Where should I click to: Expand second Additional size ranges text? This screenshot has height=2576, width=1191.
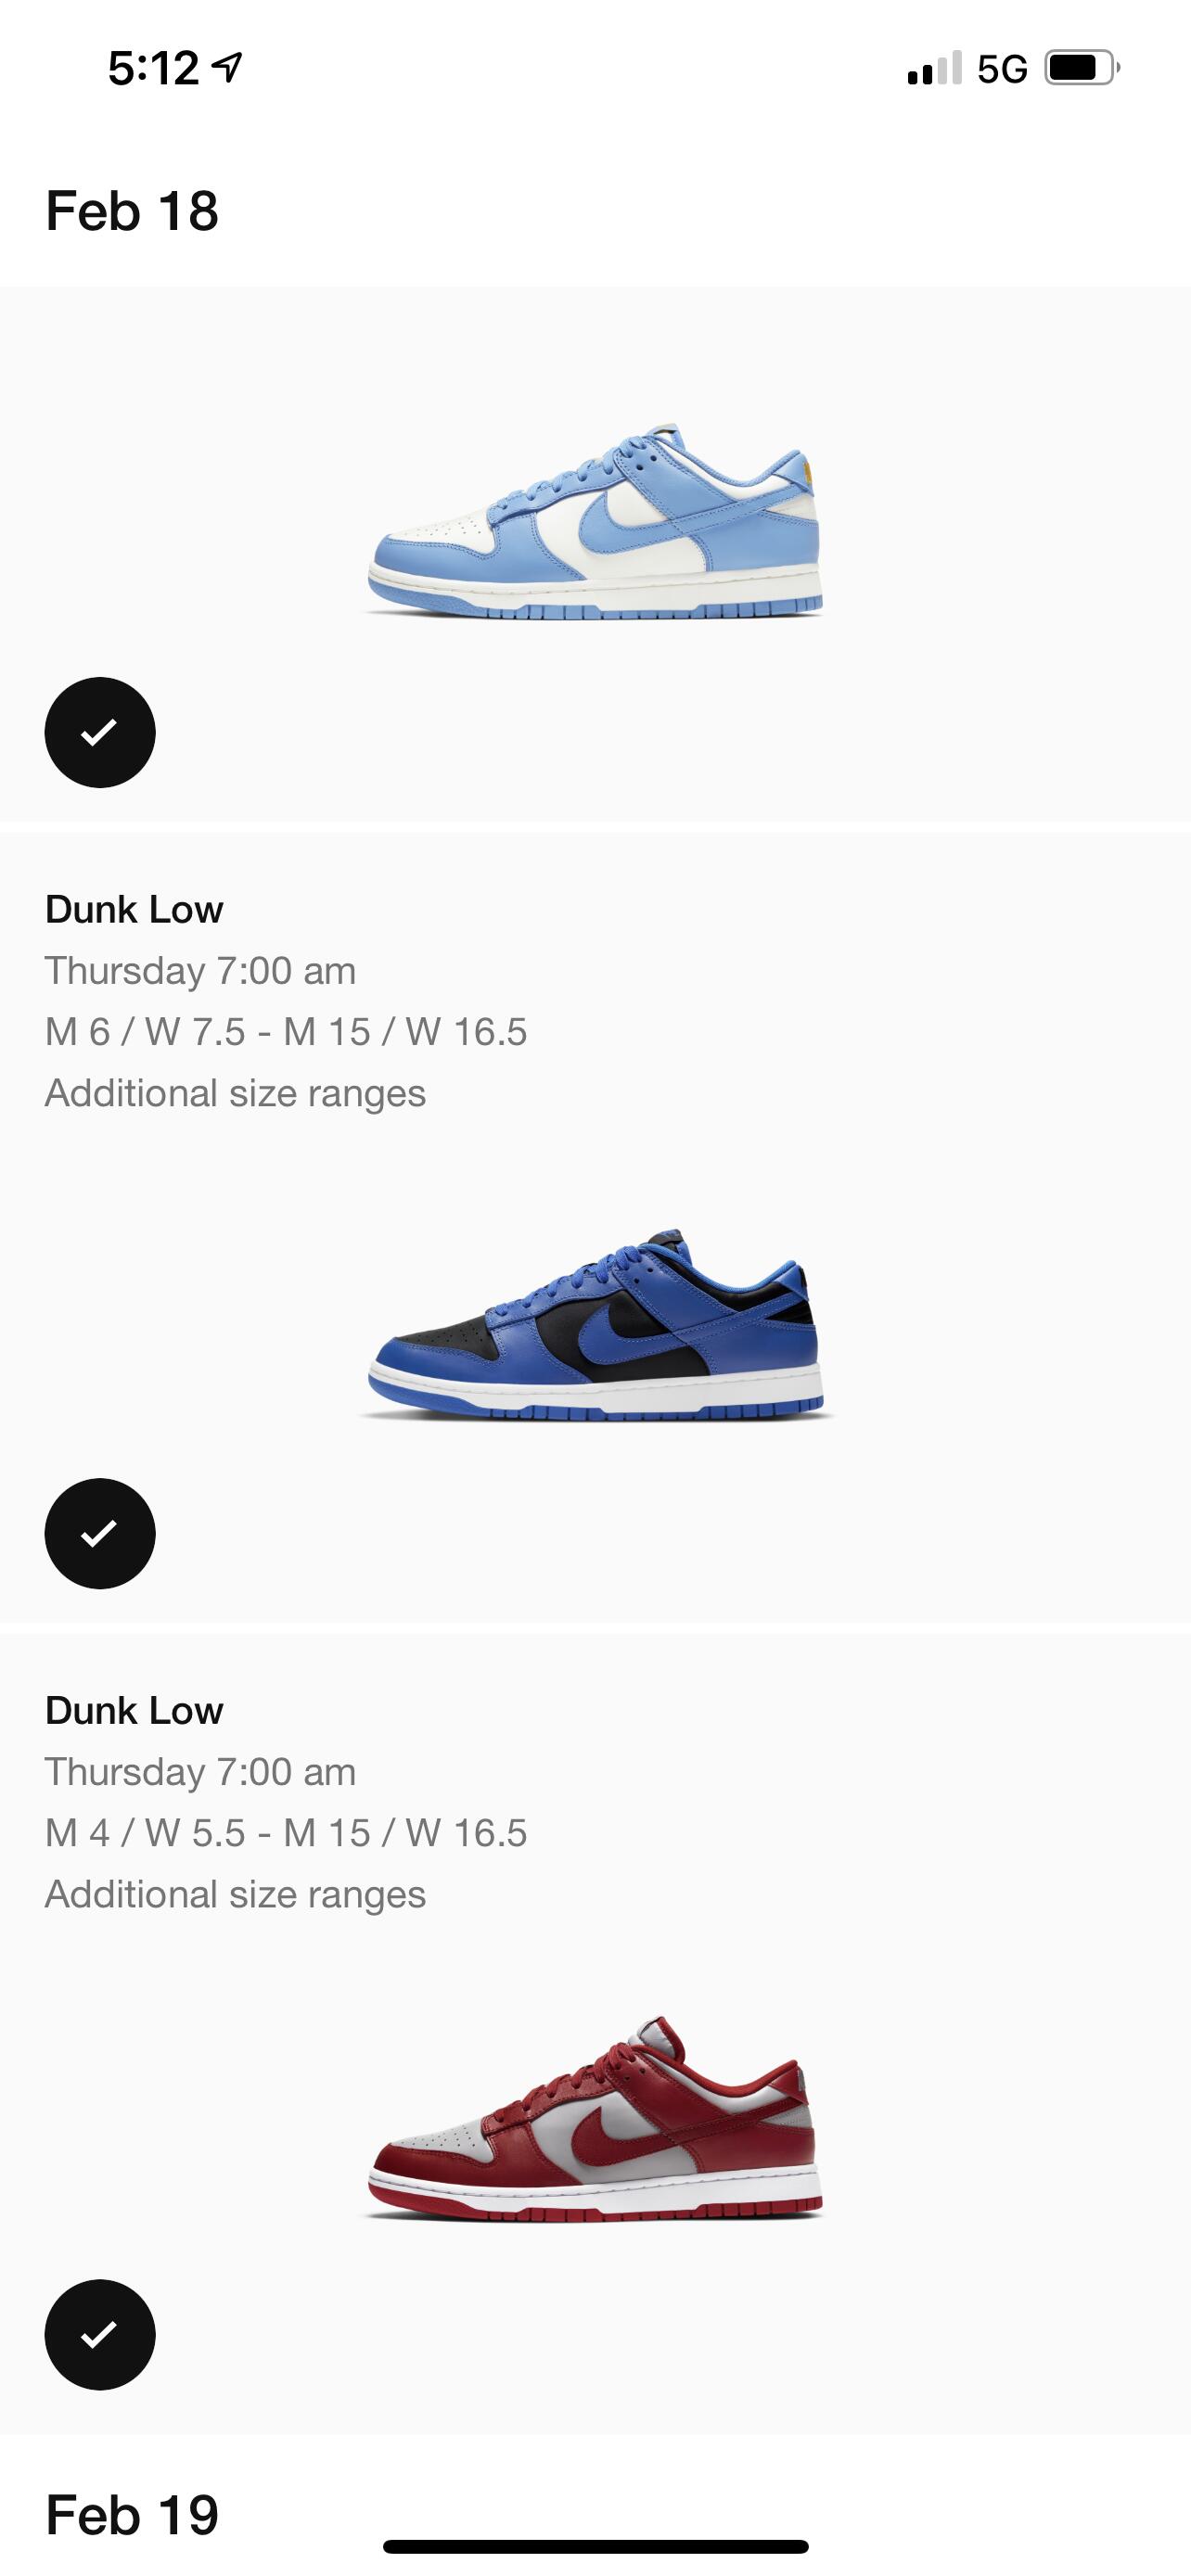235,1894
